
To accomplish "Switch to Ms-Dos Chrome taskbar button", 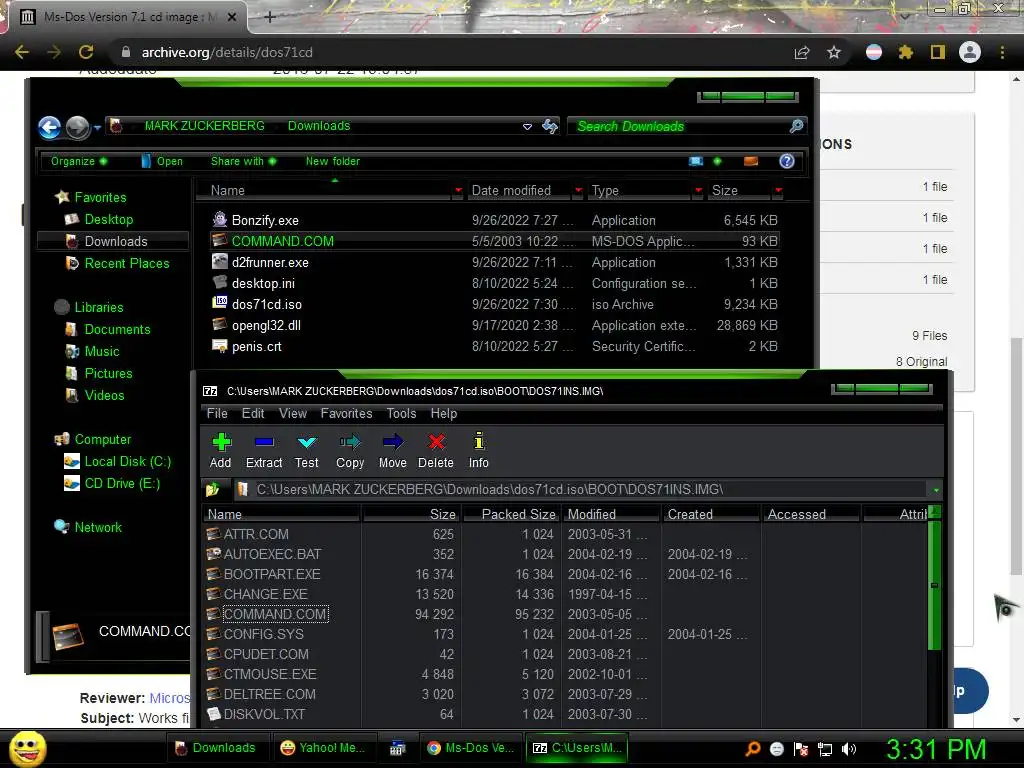I will click(x=470, y=748).
